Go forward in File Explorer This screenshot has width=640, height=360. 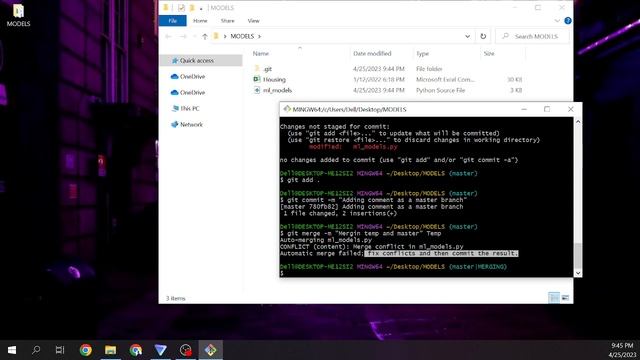pyautogui.click(x=183, y=36)
